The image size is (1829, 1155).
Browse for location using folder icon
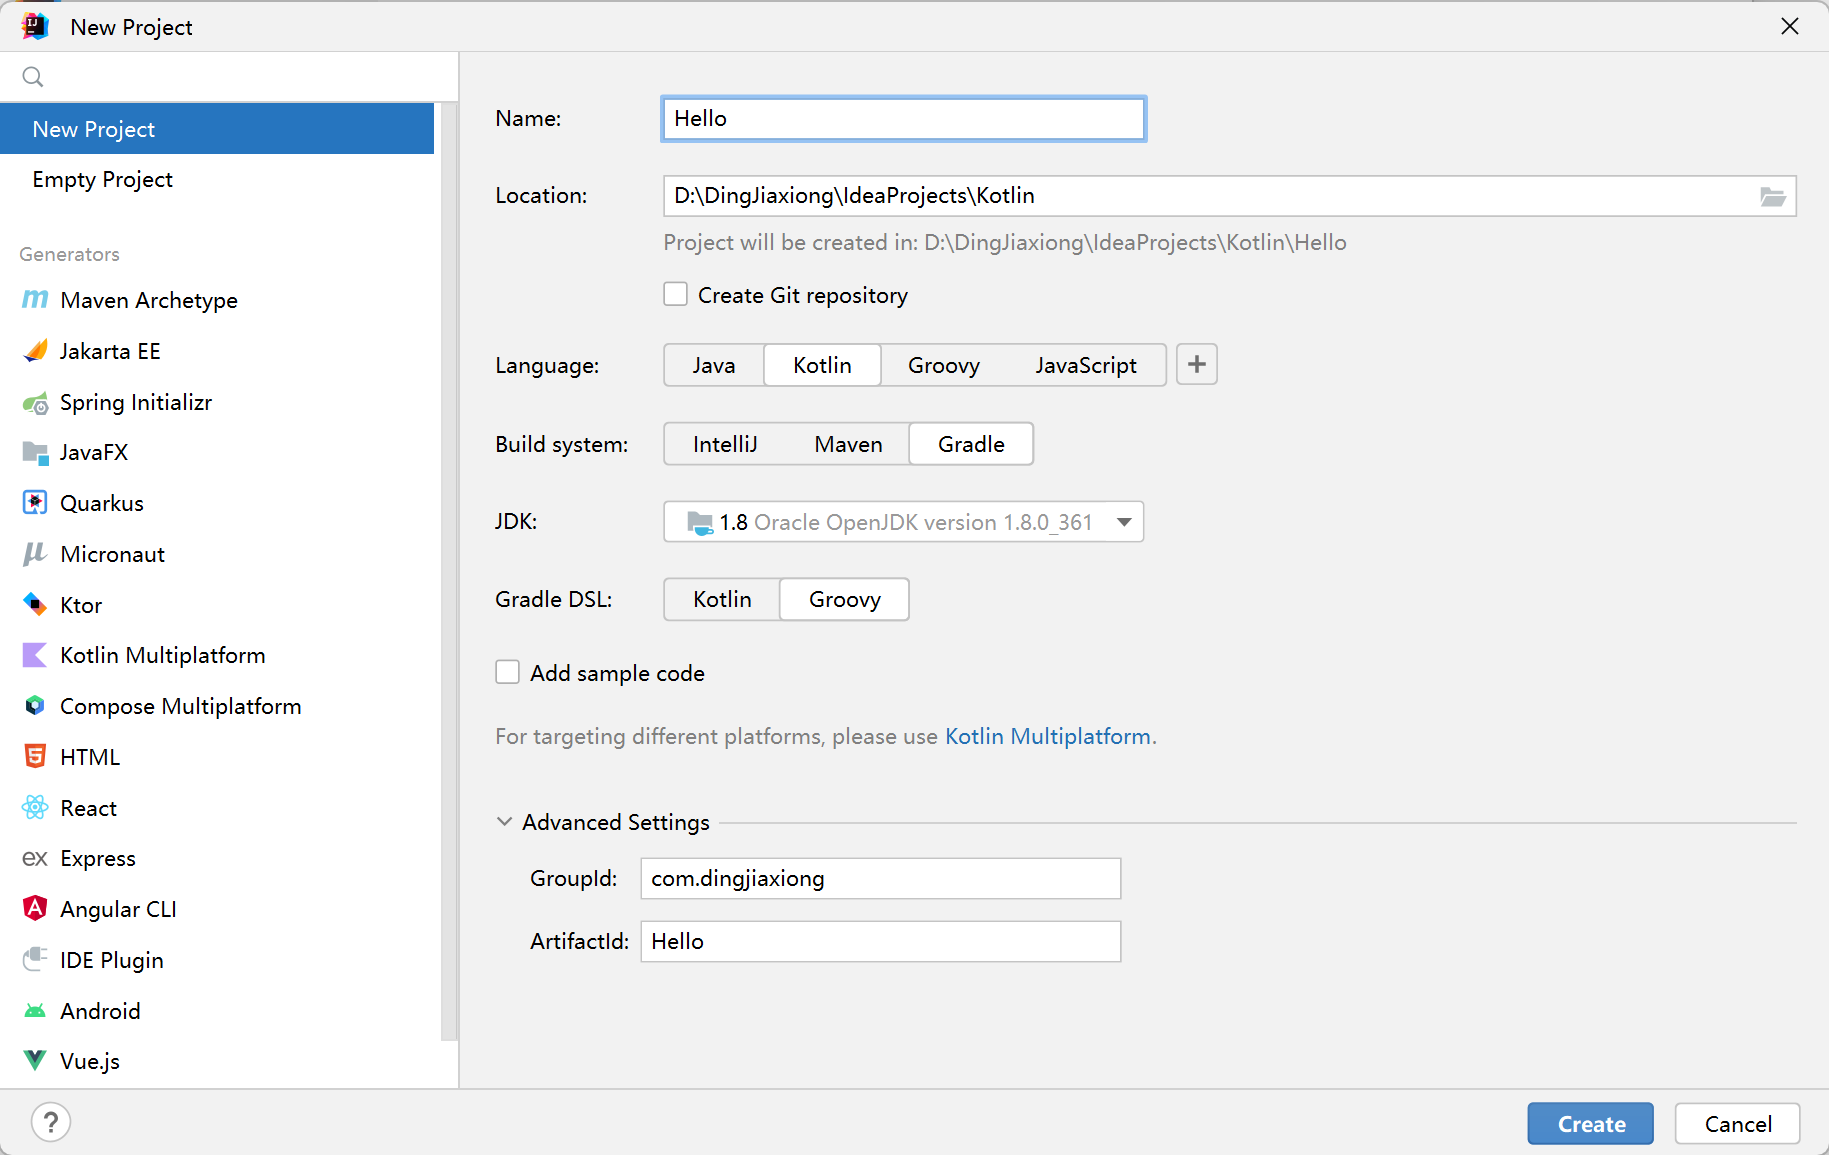click(1773, 196)
